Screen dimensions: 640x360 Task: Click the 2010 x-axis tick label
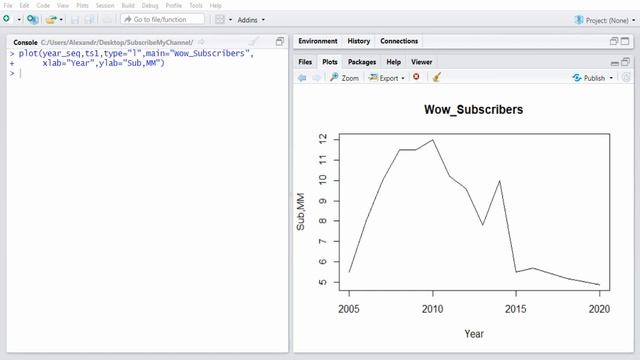[x=433, y=309]
